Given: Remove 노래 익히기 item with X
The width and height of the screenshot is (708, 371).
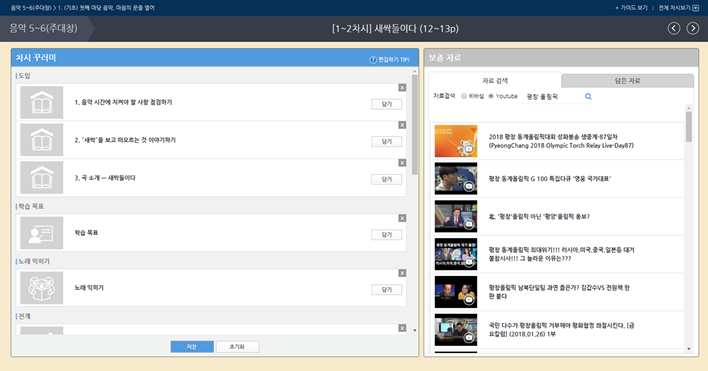Looking at the screenshot, I should 402,274.
